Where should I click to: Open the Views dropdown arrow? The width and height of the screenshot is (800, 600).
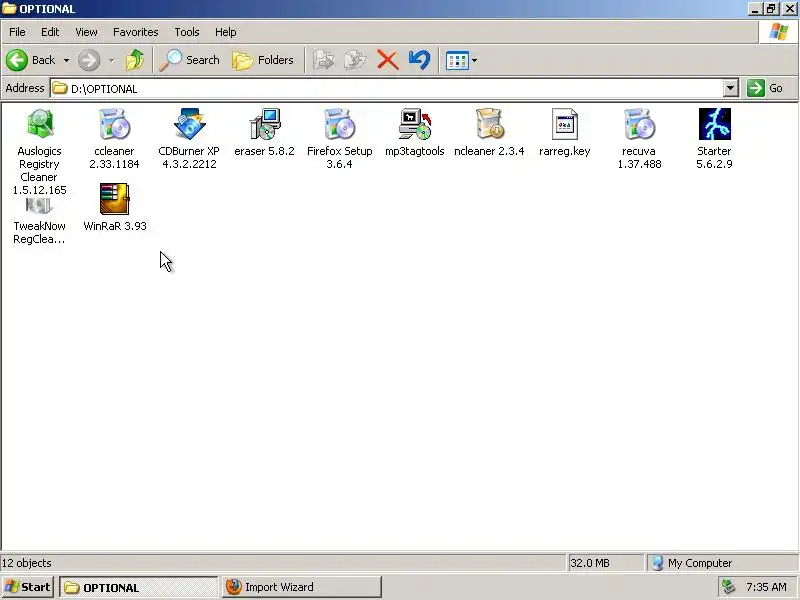(x=474, y=60)
